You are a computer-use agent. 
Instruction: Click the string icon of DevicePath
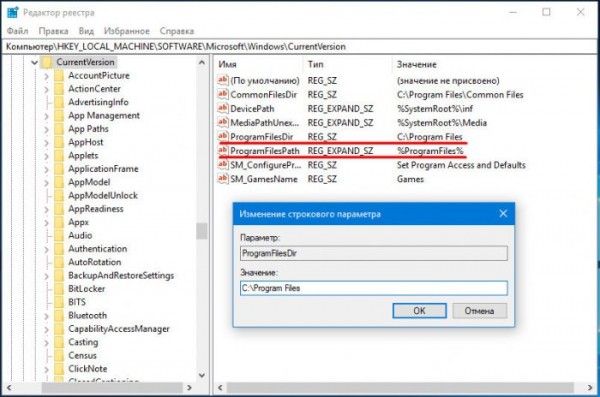coord(223,108)
